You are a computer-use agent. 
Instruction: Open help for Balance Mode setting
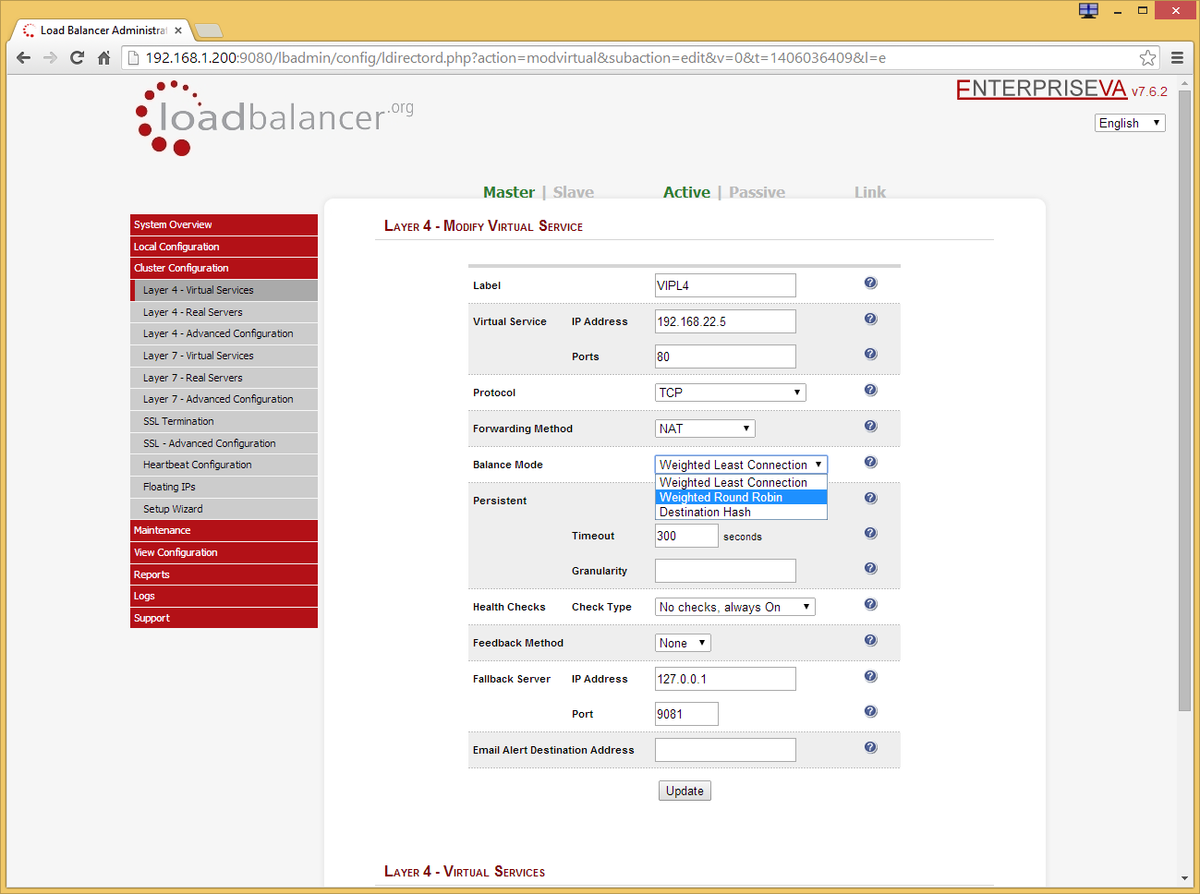tap(870, 461)
